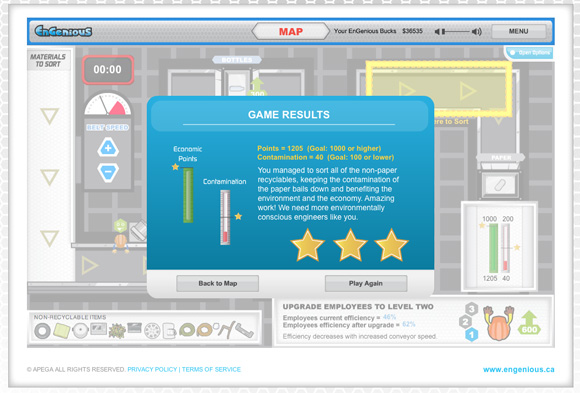Click the EnGenious logo

tap(63, 31)
